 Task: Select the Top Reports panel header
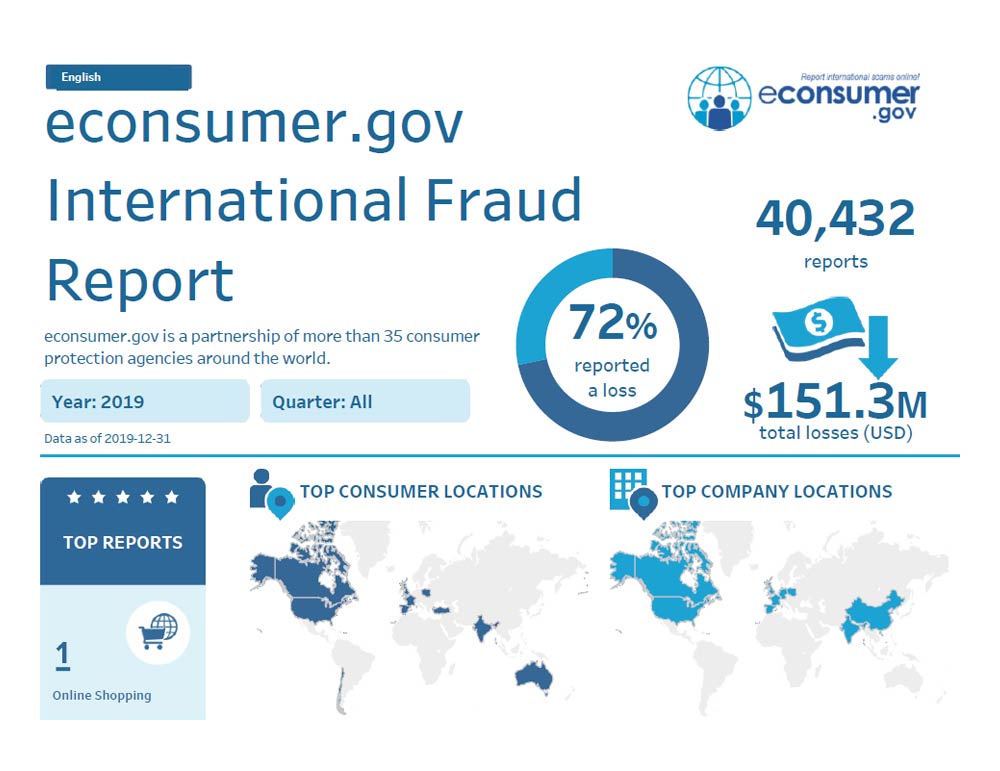(123, 542)
